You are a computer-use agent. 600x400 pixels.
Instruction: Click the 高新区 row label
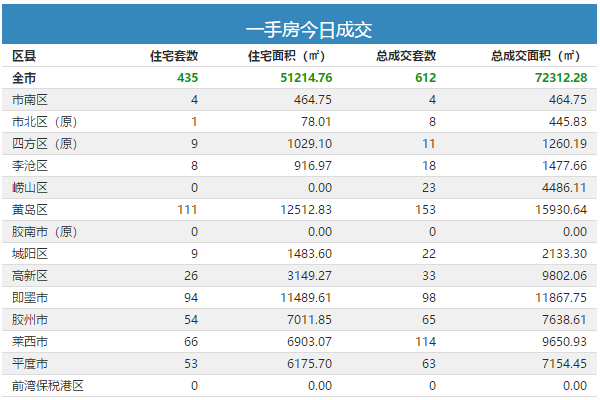point(30,276)
